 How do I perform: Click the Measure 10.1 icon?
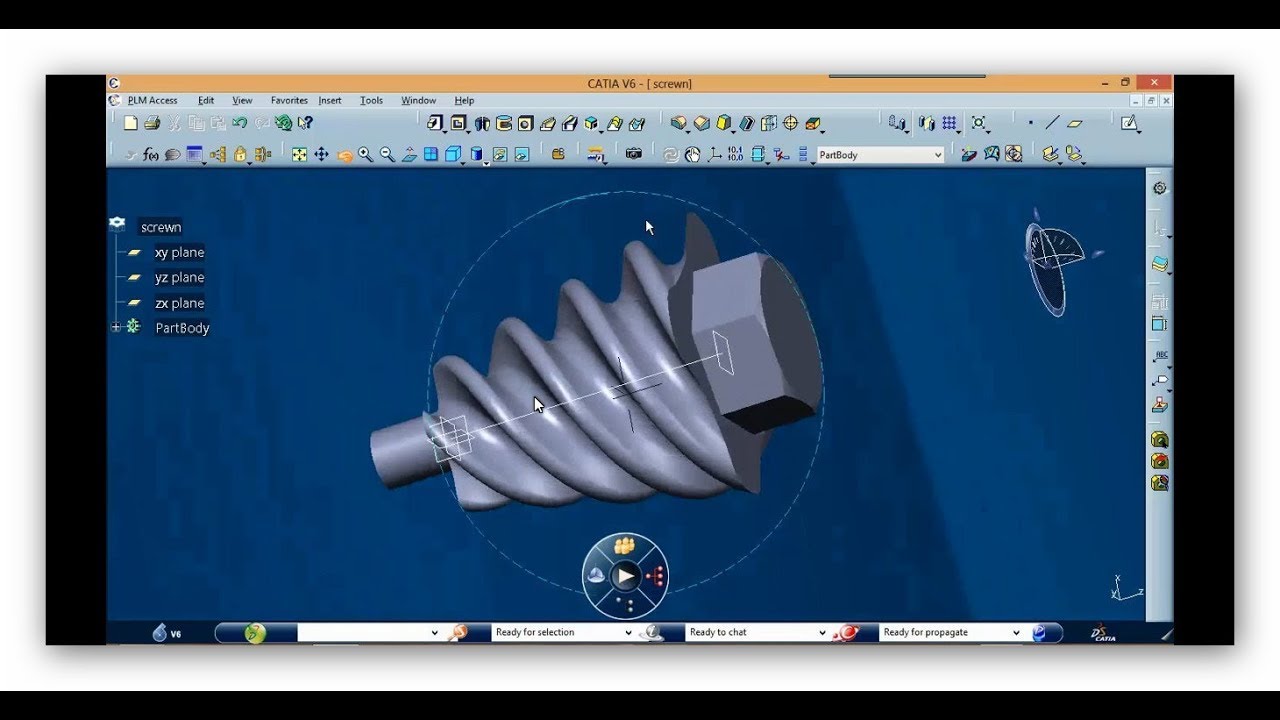point(735,154)
